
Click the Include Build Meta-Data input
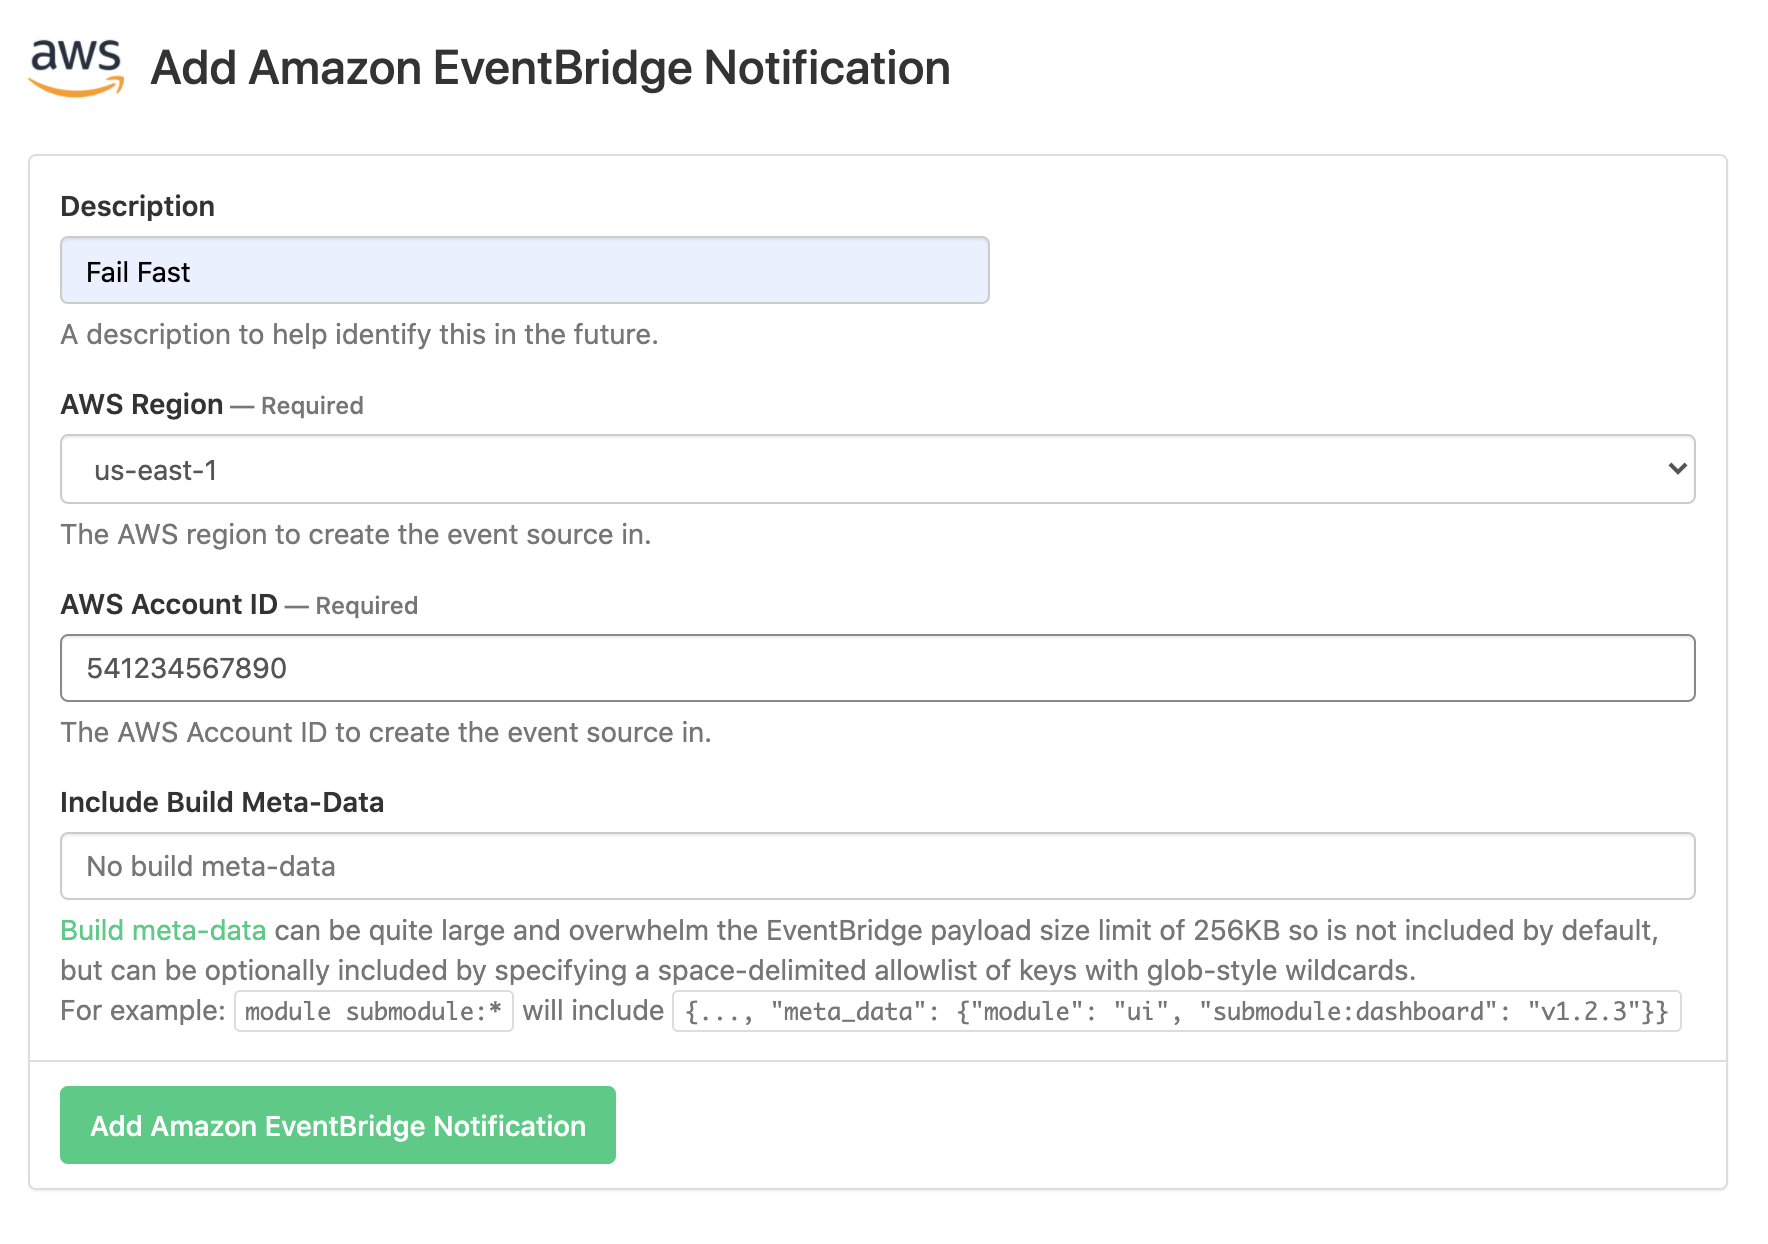(x=877, y=866)
